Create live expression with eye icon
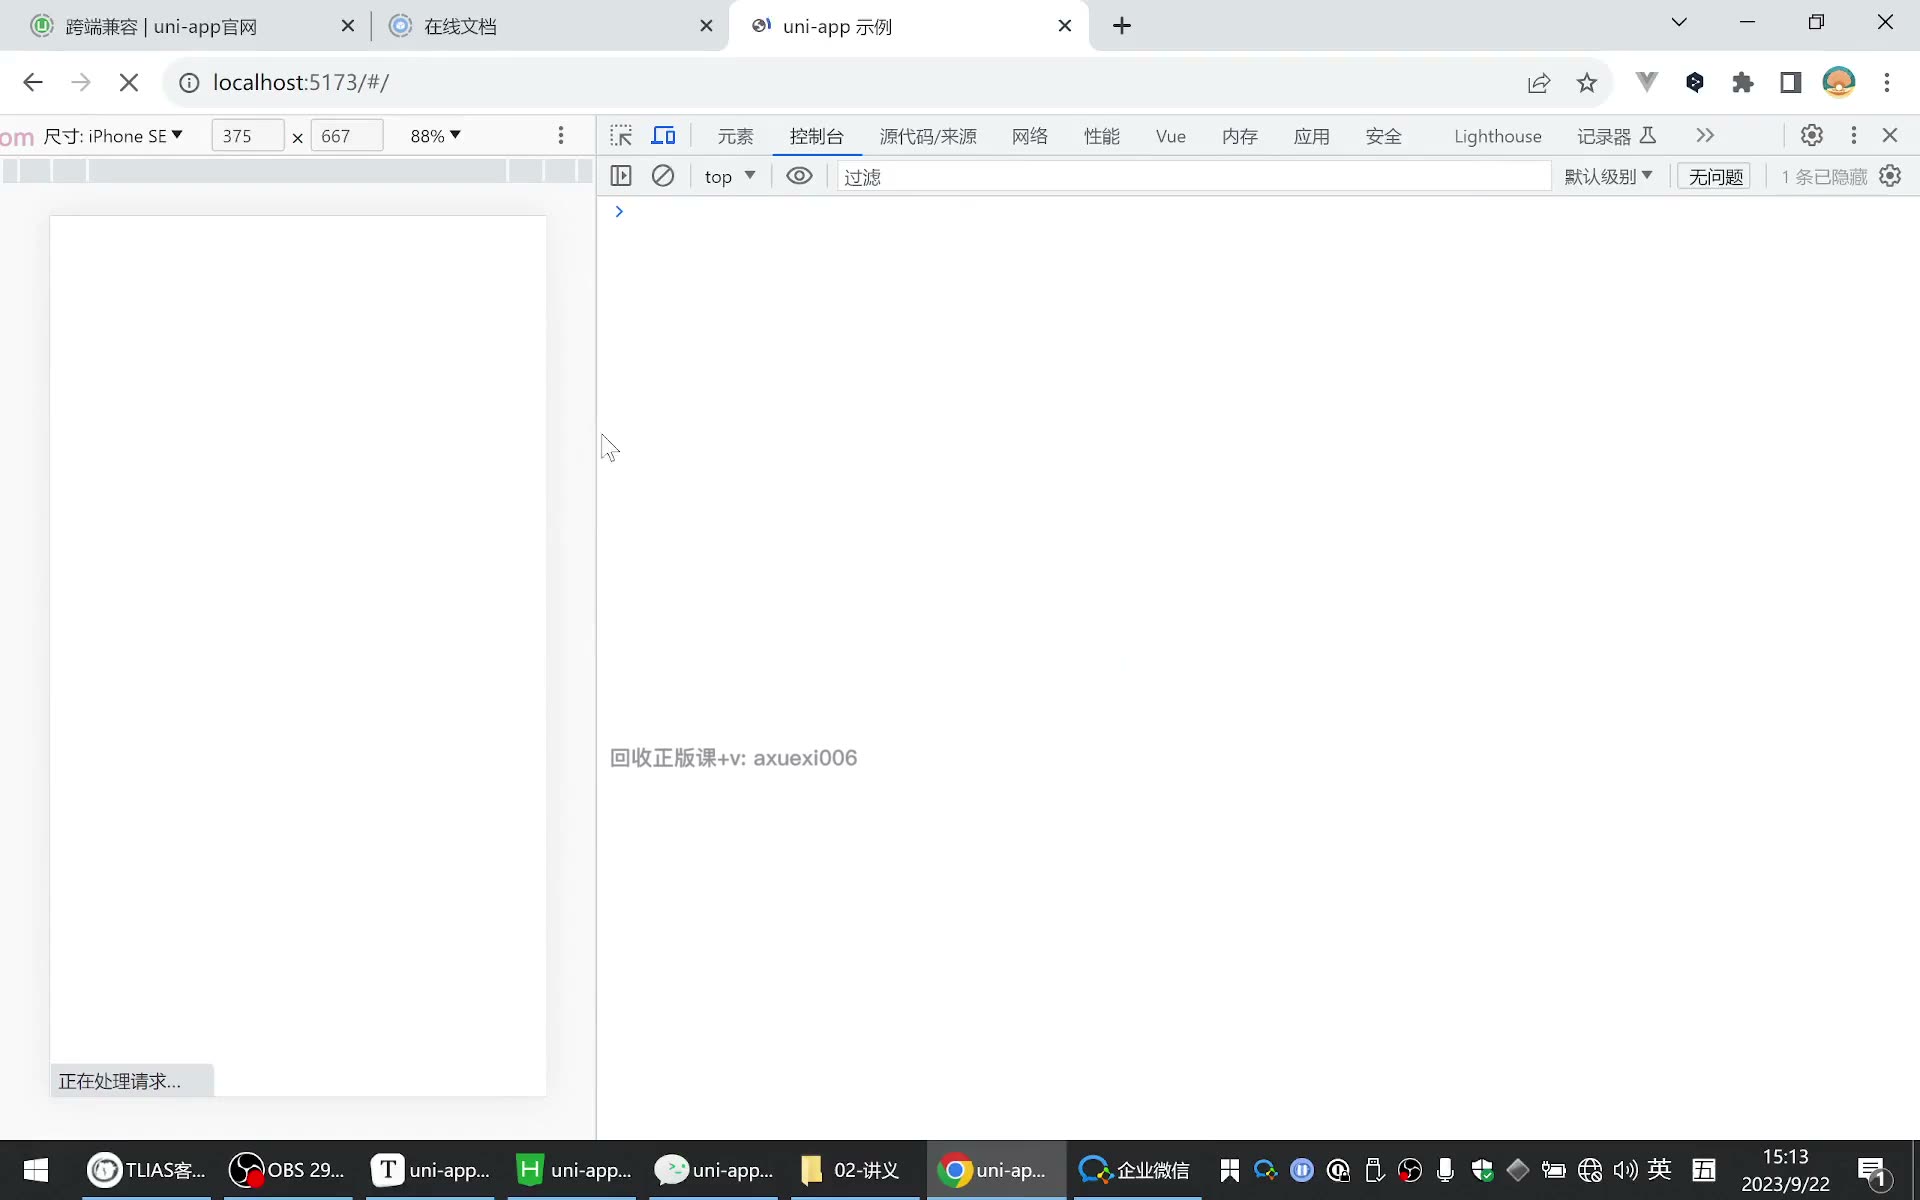 799,176
